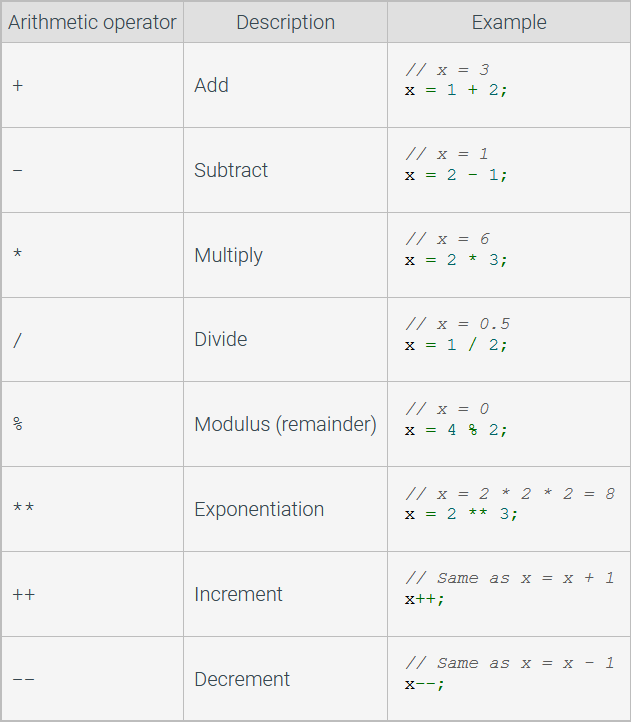Click the code line x = 1 + 2;

456,90
